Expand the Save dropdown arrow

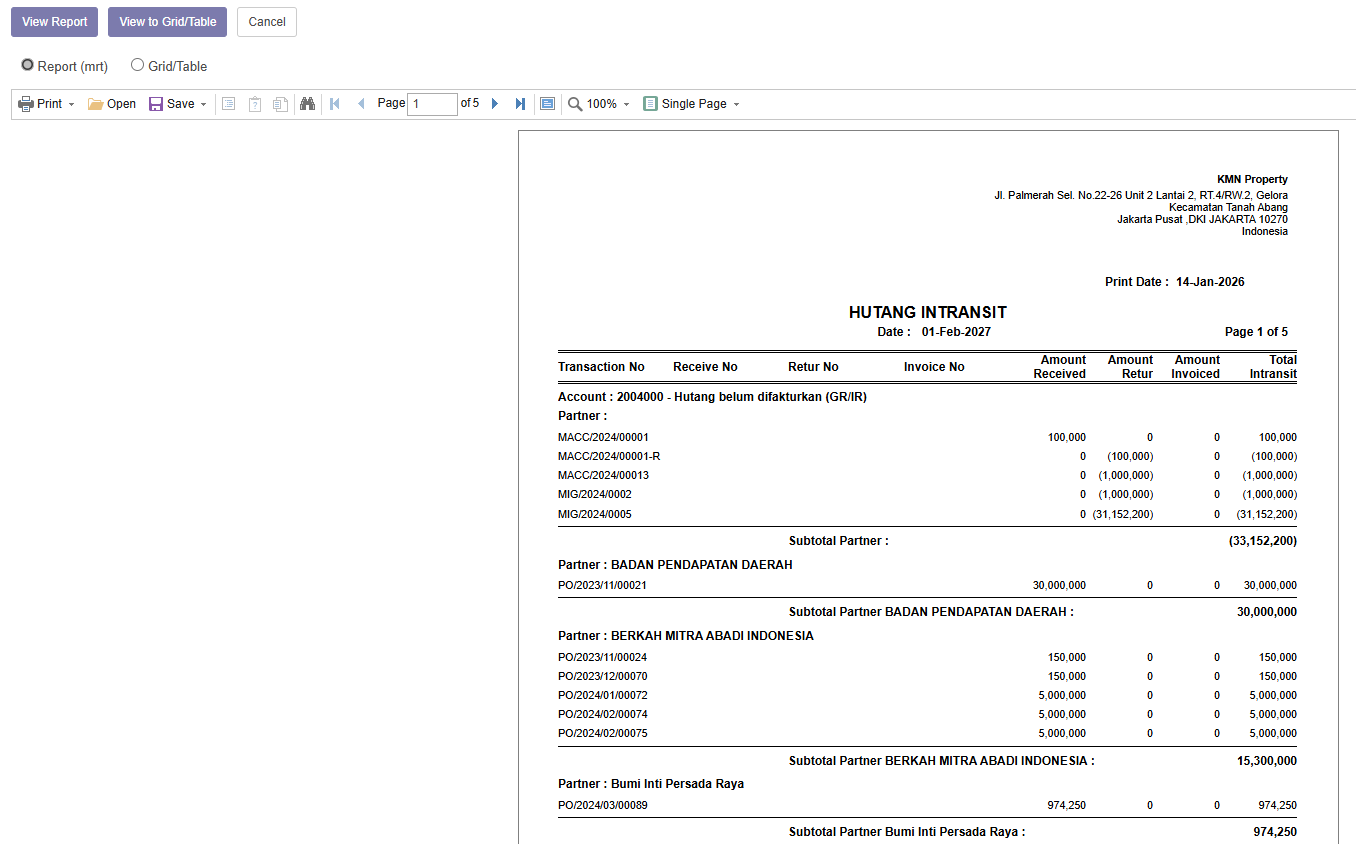pos(203,105)
